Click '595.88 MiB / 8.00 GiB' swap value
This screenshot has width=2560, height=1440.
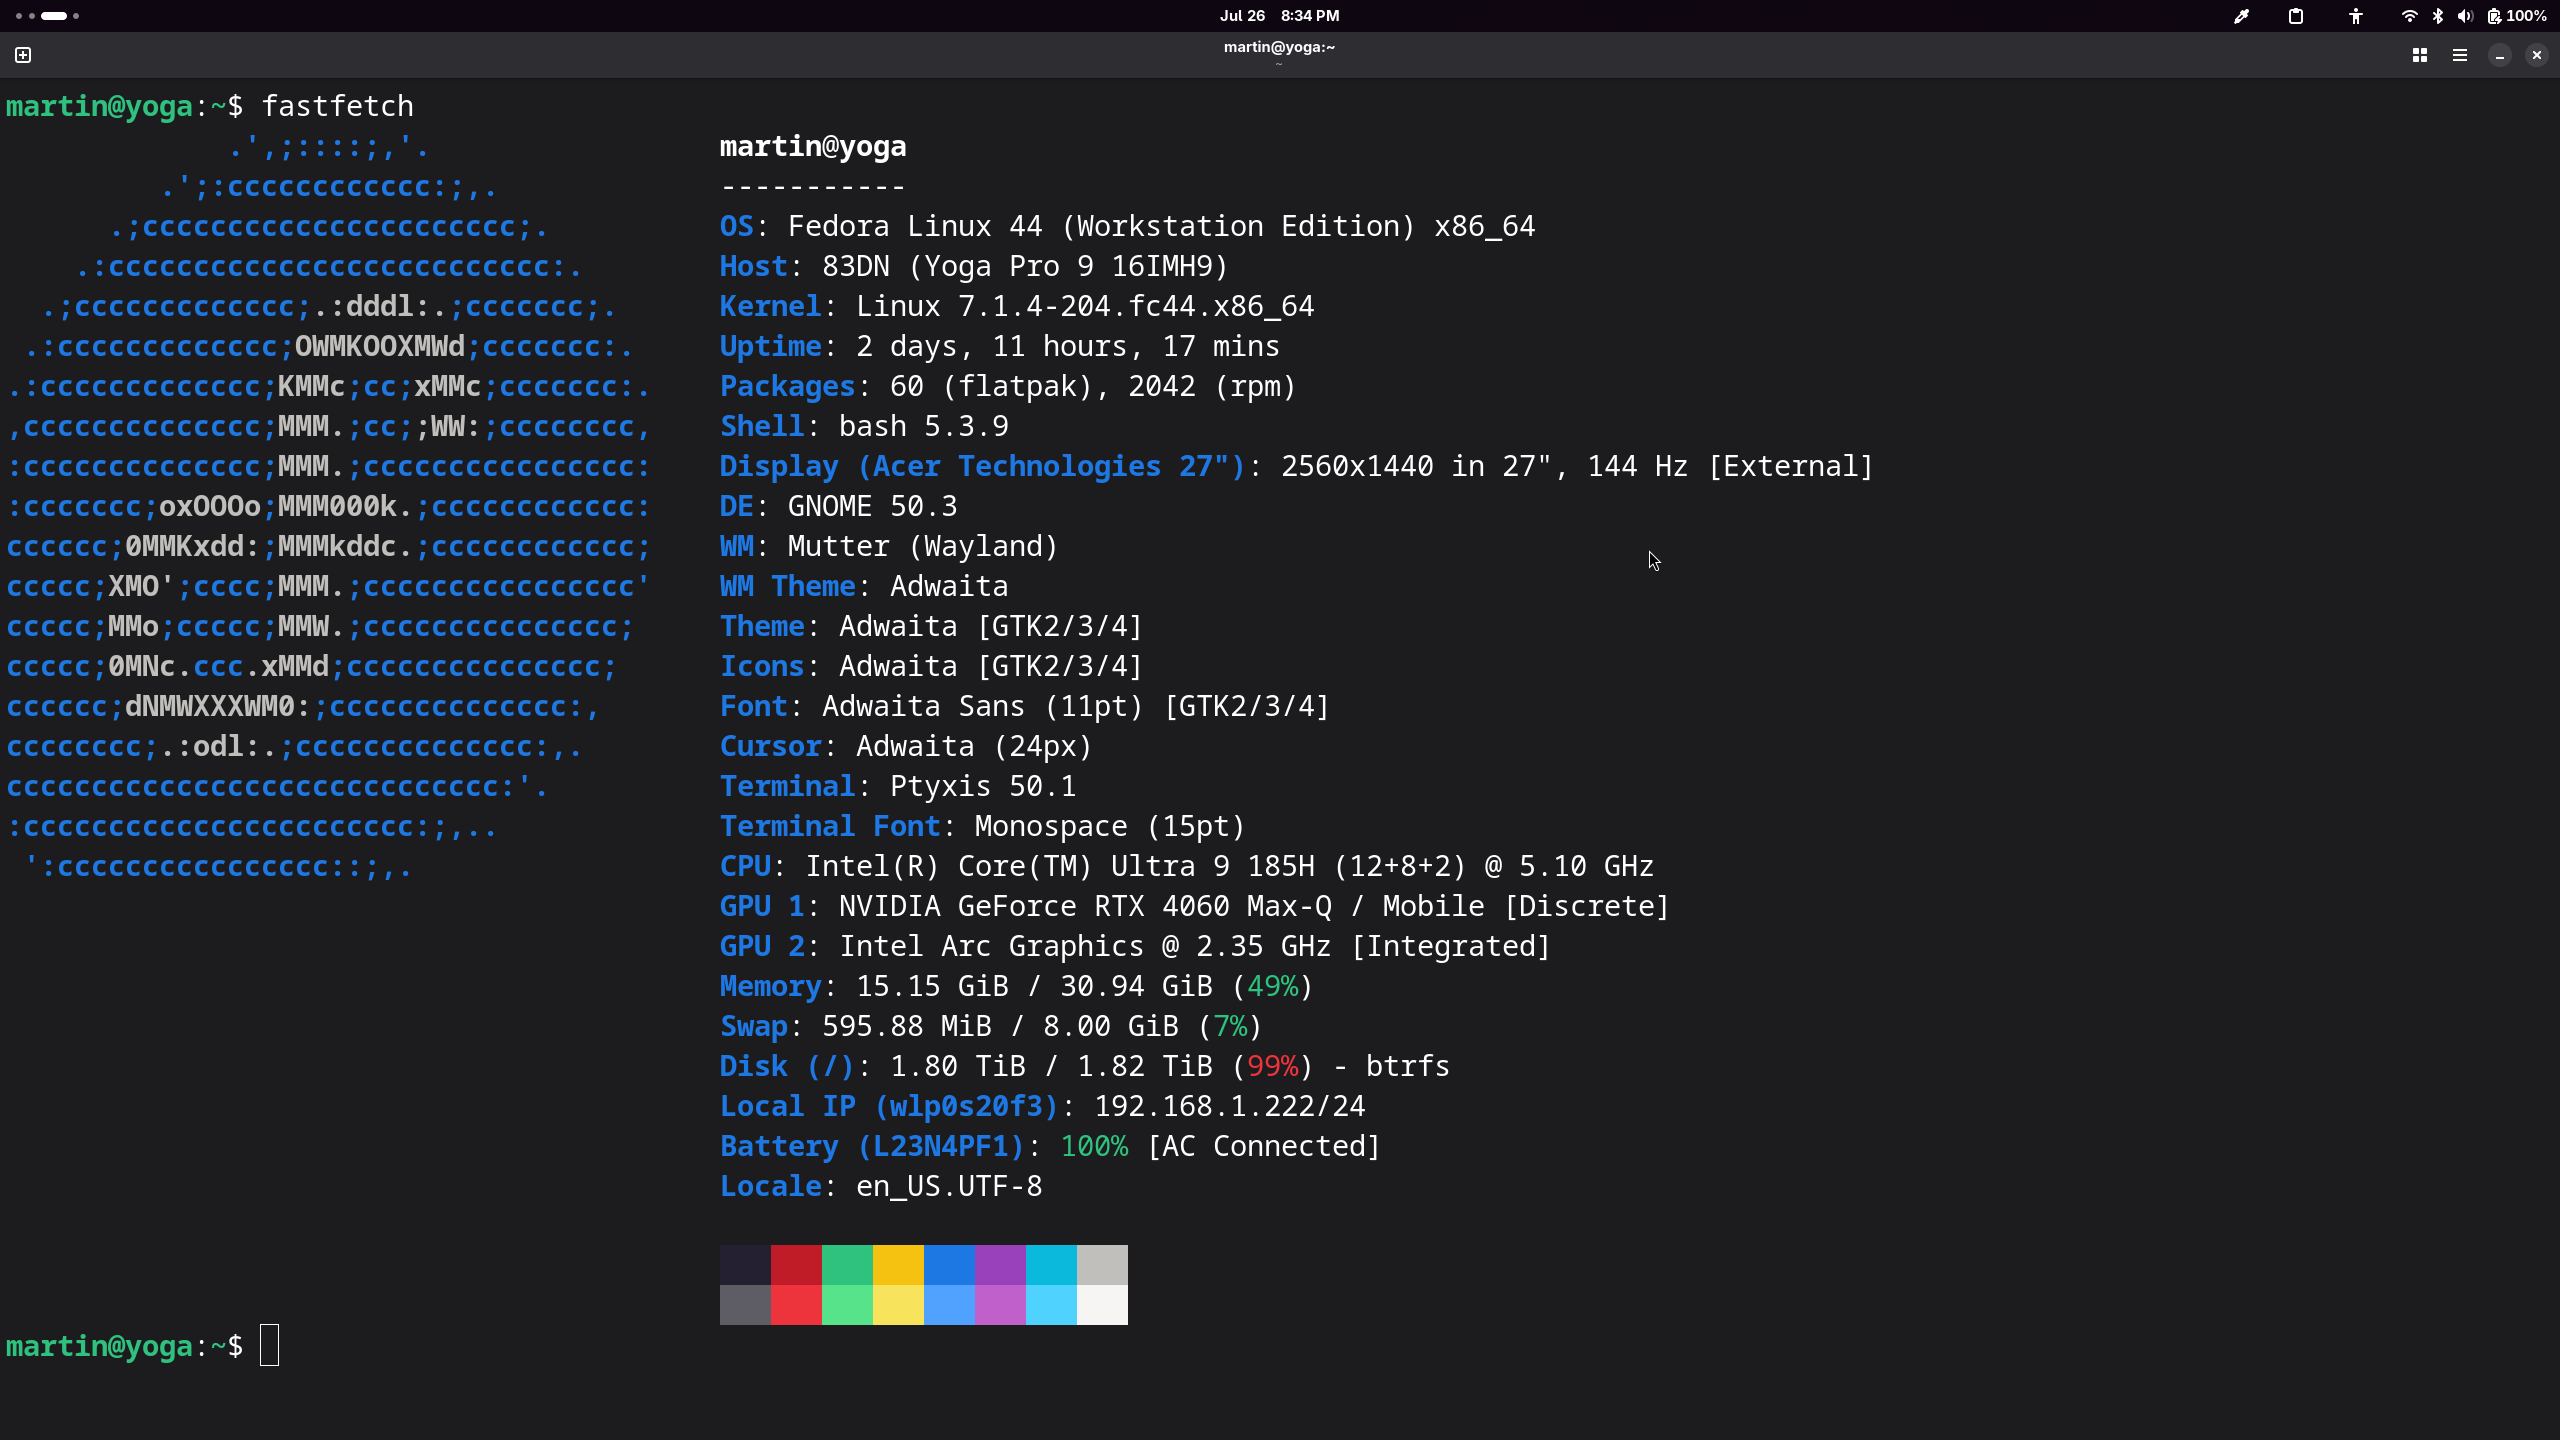click(x=1000, y=1027)
